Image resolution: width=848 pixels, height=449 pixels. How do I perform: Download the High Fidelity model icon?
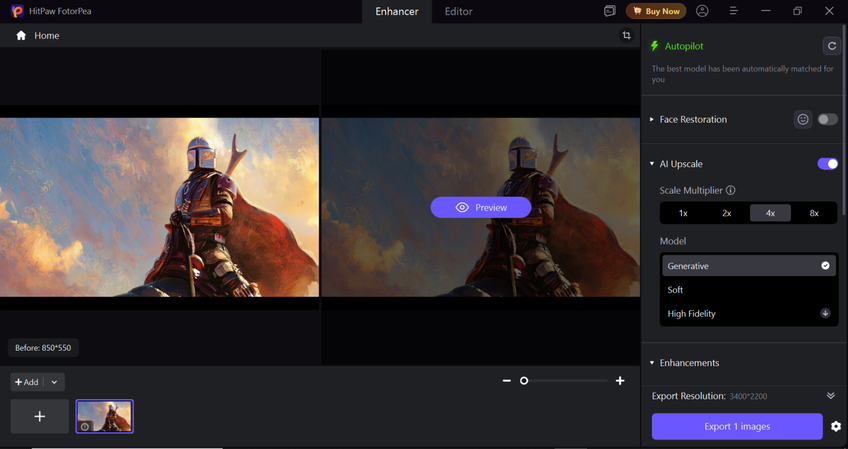825,313
